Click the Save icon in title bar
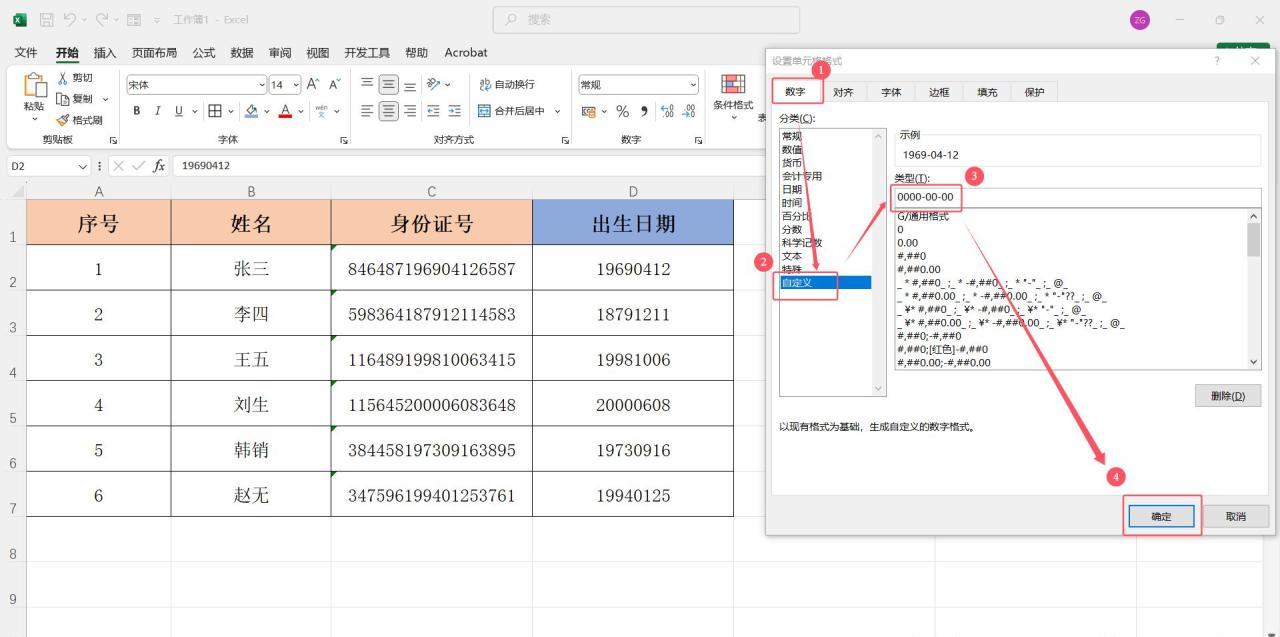Screen dimensions: 1280x637 point(46,19)
